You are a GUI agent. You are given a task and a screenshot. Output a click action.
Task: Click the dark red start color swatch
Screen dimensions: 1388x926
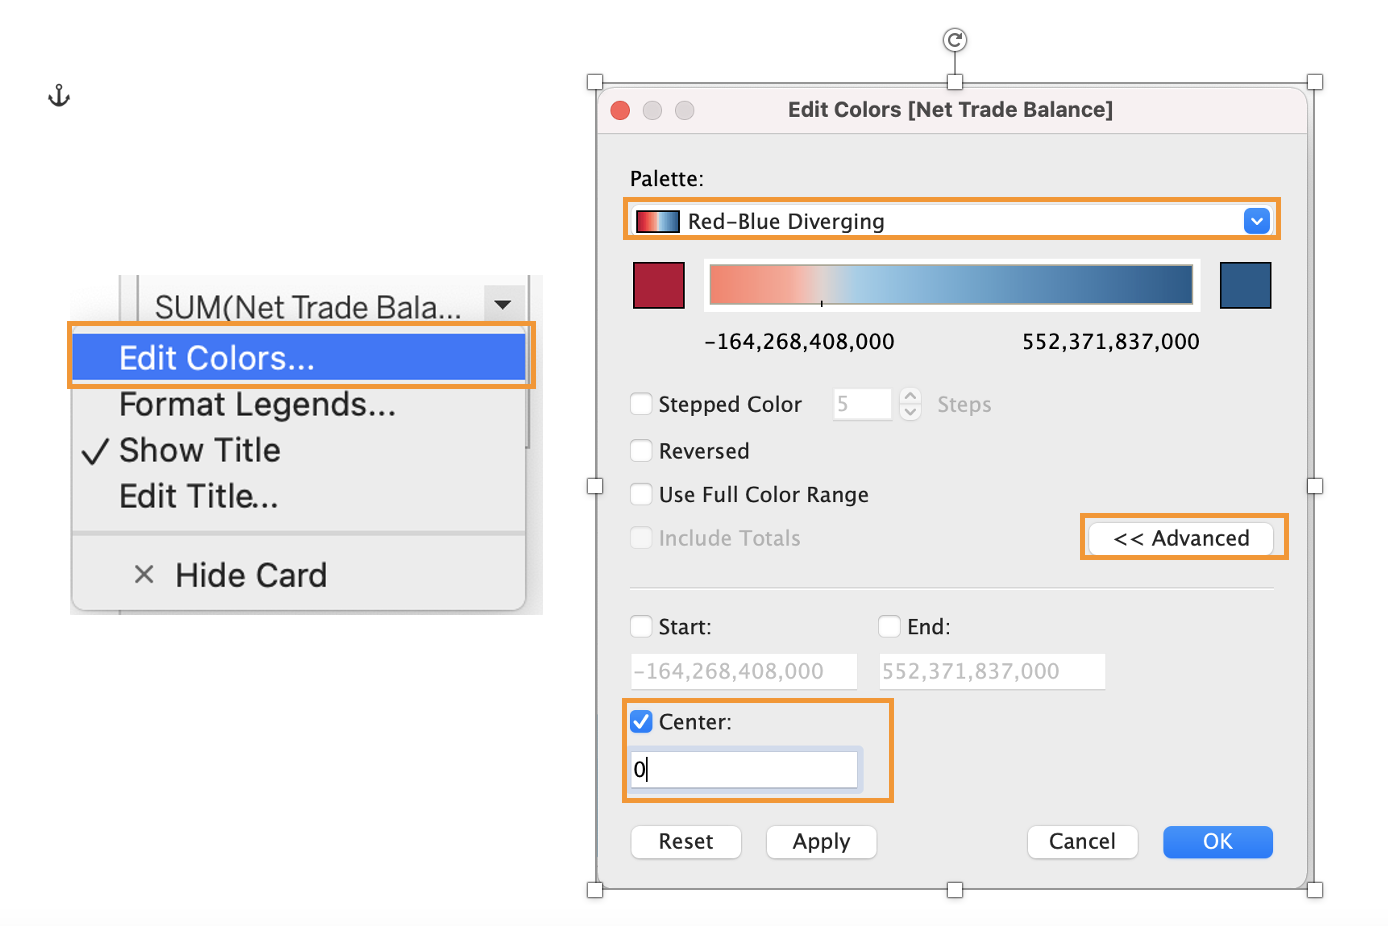click(659, 285)
